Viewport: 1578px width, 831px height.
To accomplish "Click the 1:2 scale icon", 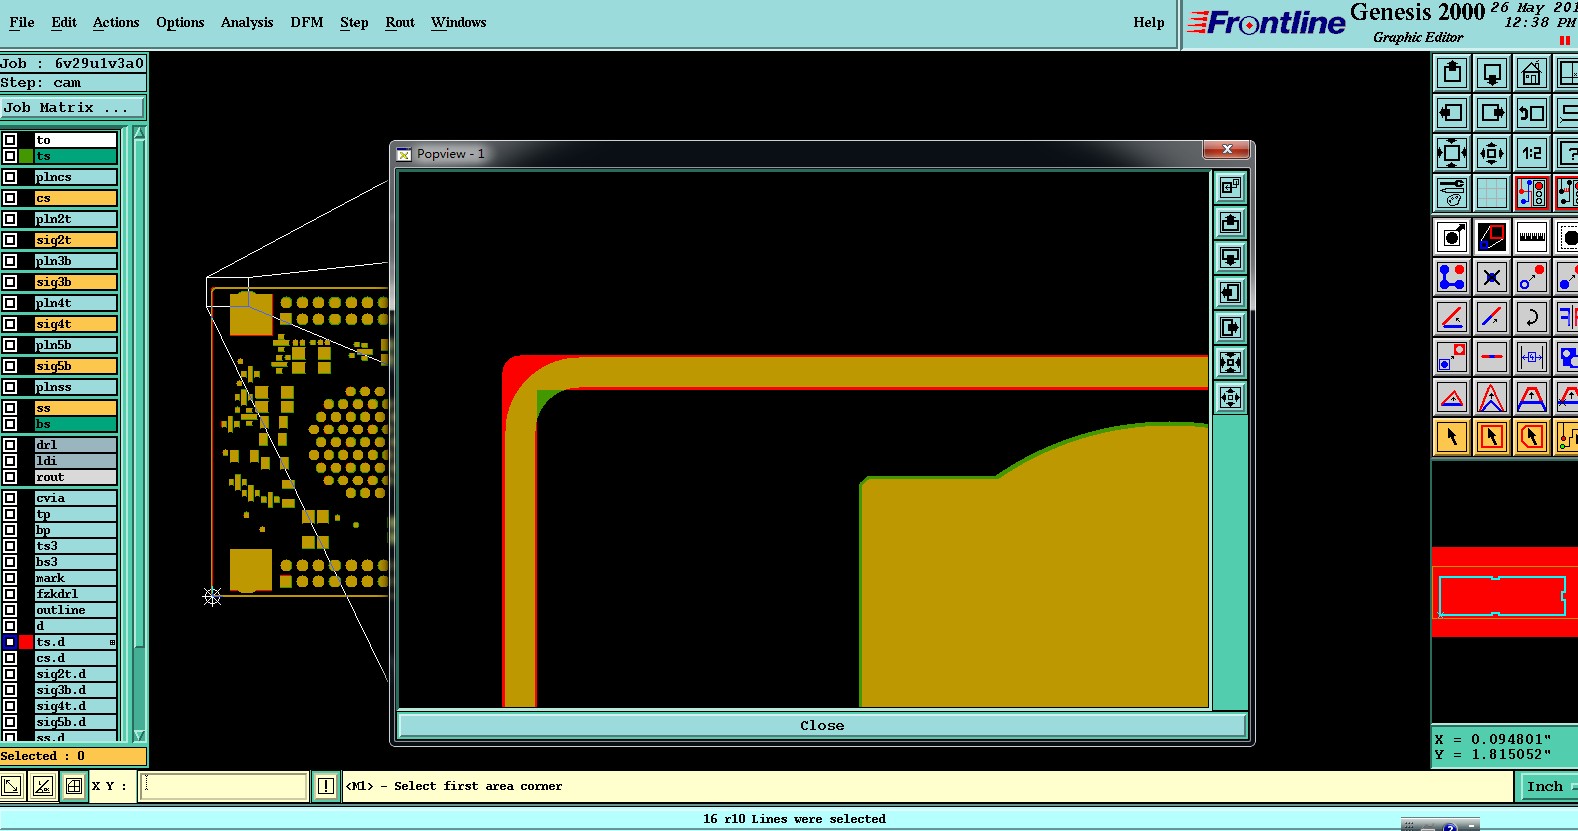I will 1532,153.
